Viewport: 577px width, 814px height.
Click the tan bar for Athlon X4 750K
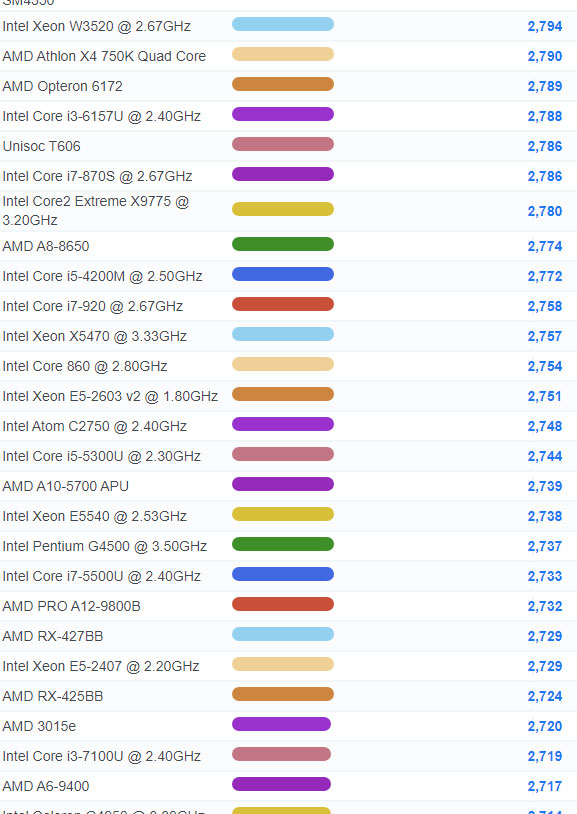(x=283, y=54)
